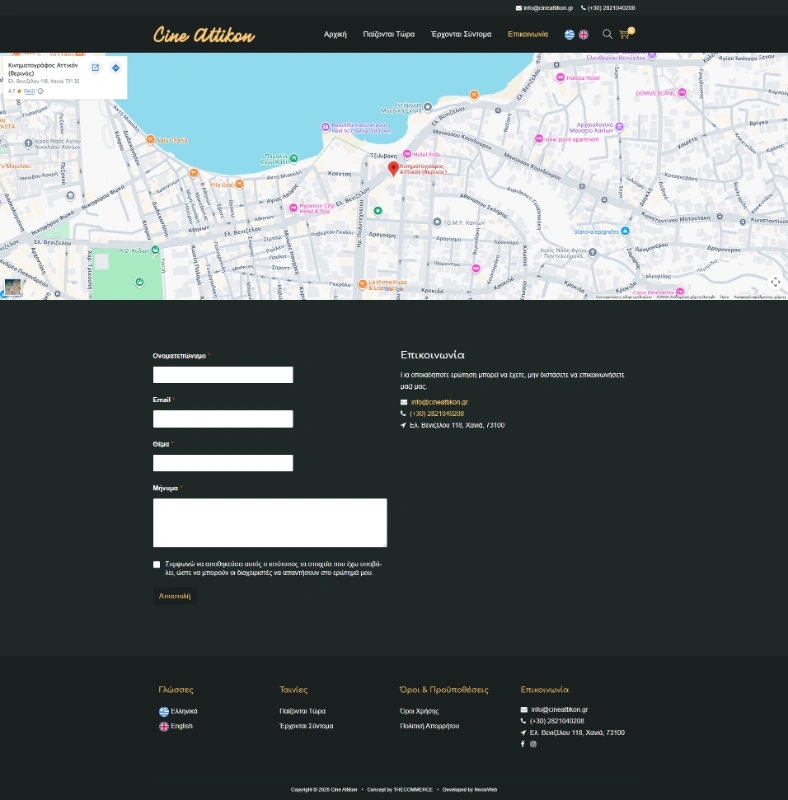Select Επικοινωνία in top menu

click(528, 34)
